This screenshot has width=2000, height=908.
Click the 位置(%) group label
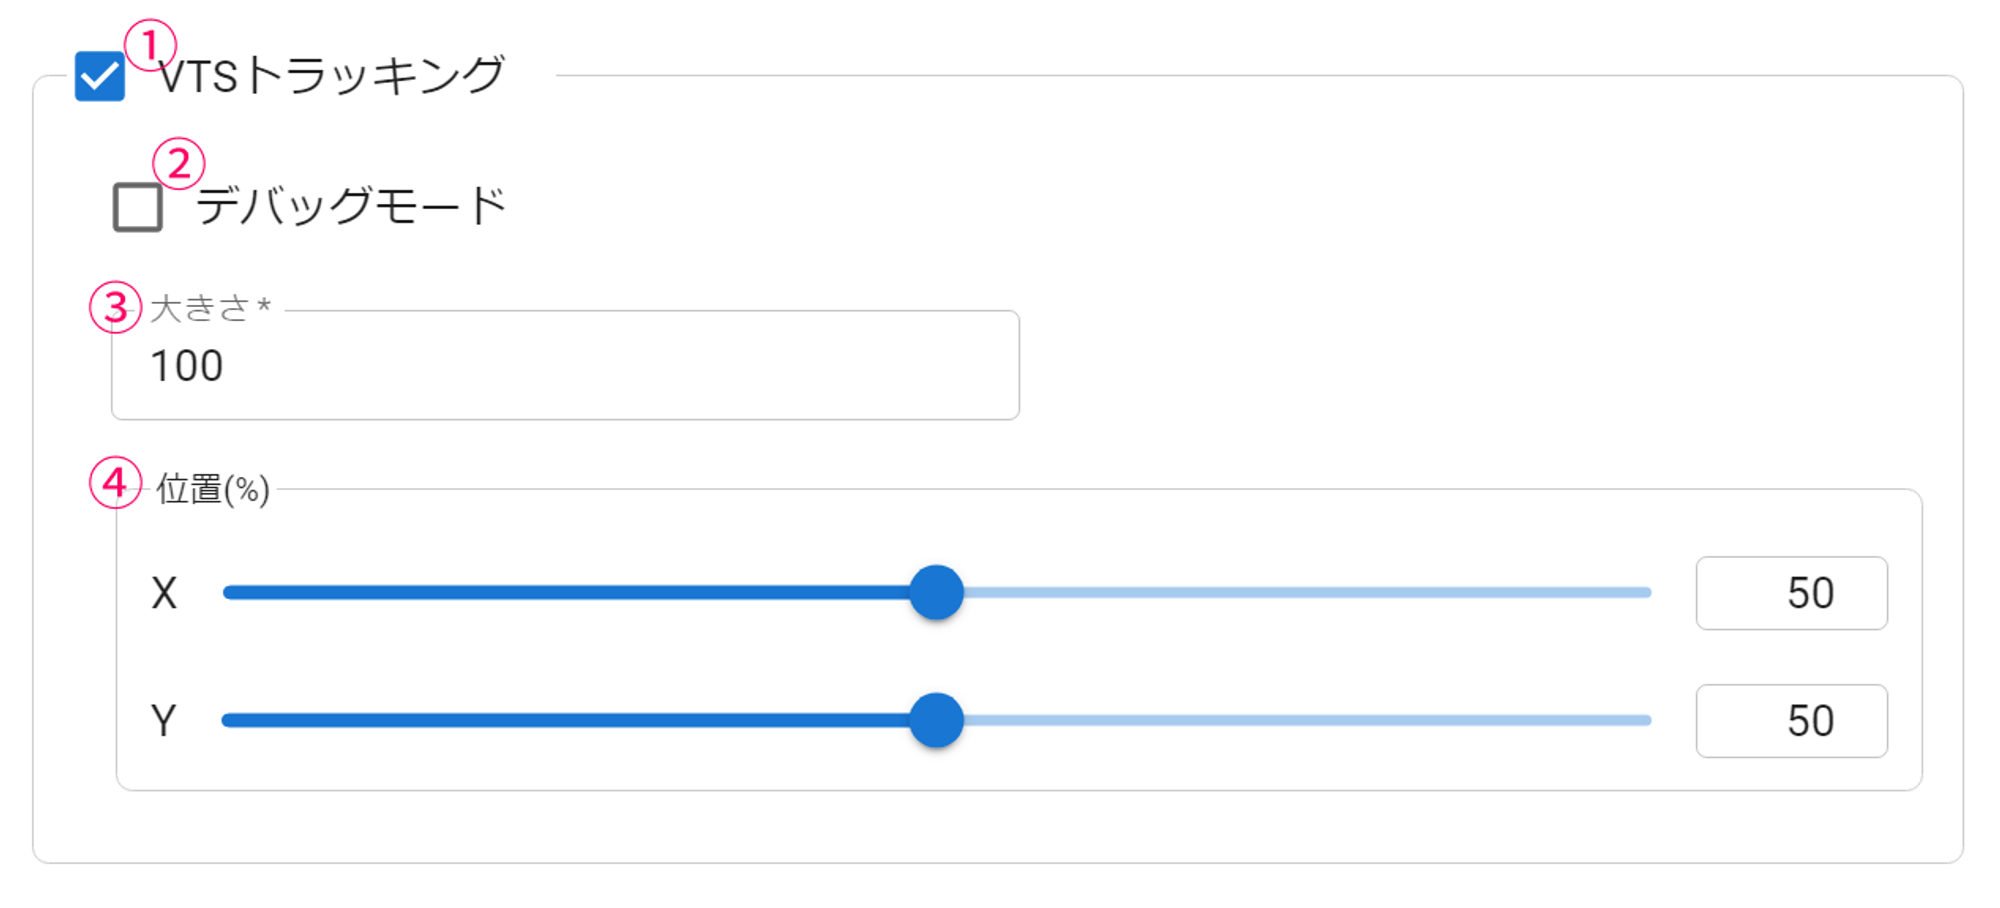click(x=213, y=490)
